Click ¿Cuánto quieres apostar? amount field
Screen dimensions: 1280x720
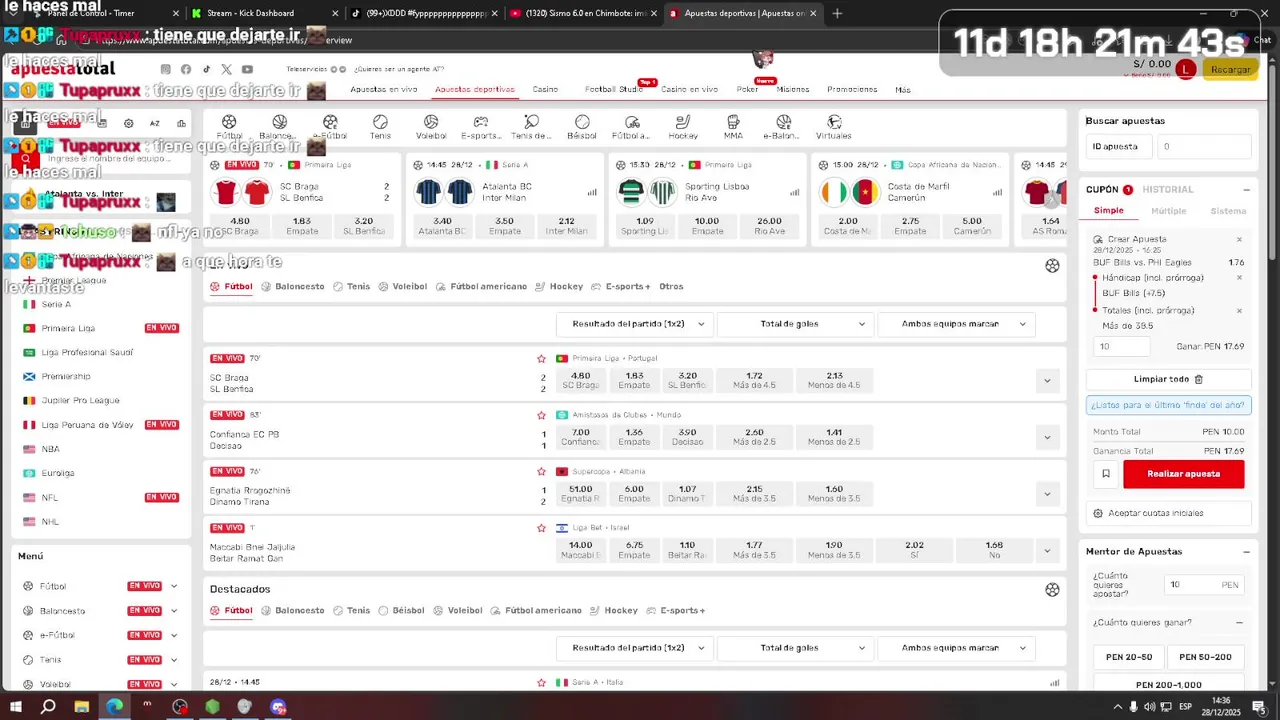(x=1205, y=585)
